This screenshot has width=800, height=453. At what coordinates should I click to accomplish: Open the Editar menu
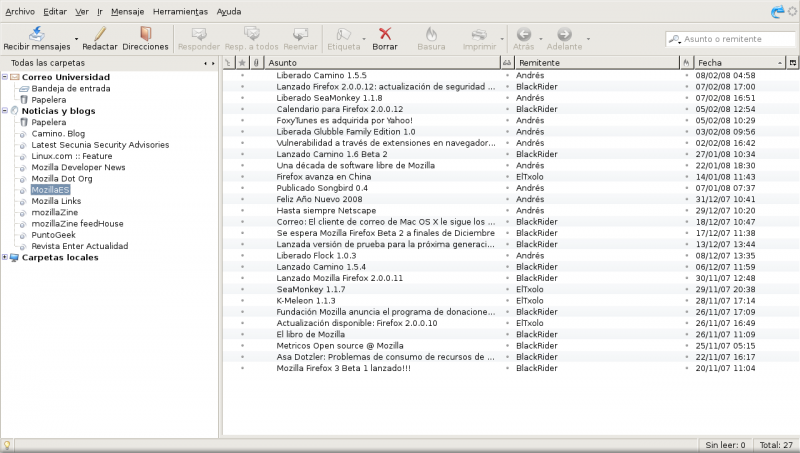click(x=55, y=11)
